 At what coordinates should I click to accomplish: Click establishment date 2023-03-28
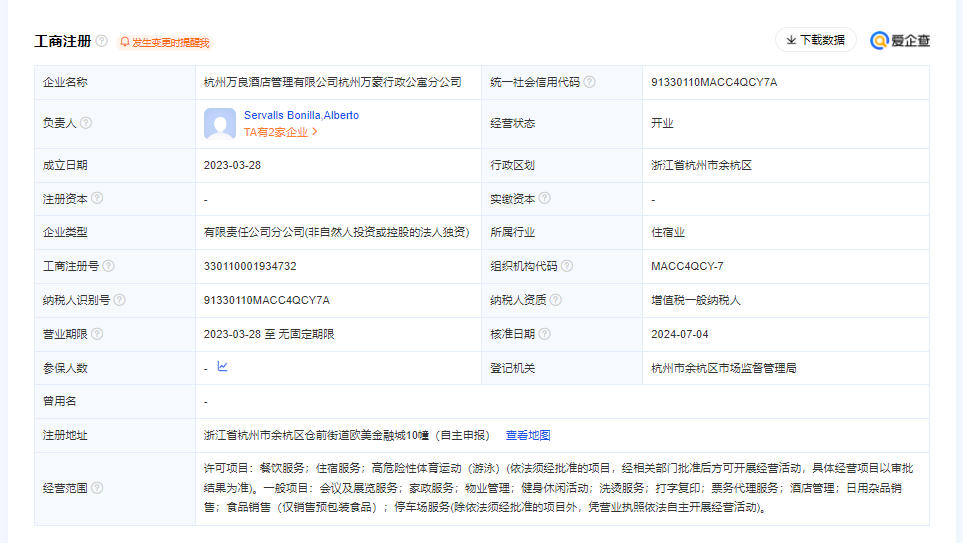pos(232,165)
